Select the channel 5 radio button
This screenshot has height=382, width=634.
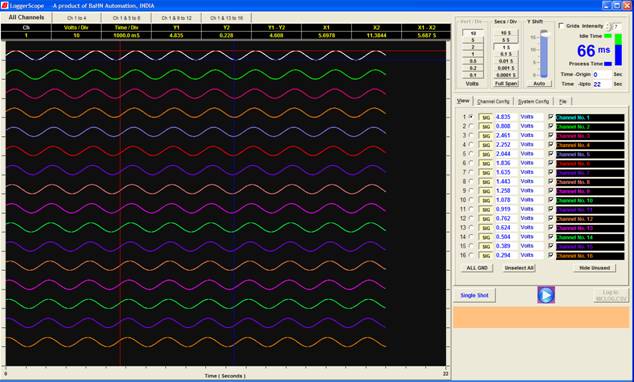(x=471, y=154)
